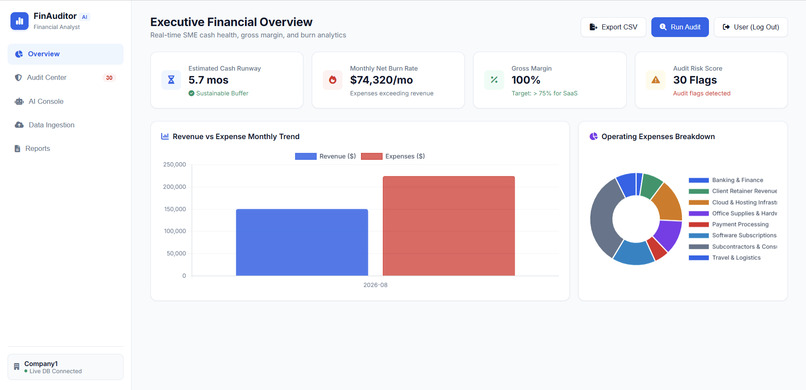Click the Run Audit button

point(680,27)
